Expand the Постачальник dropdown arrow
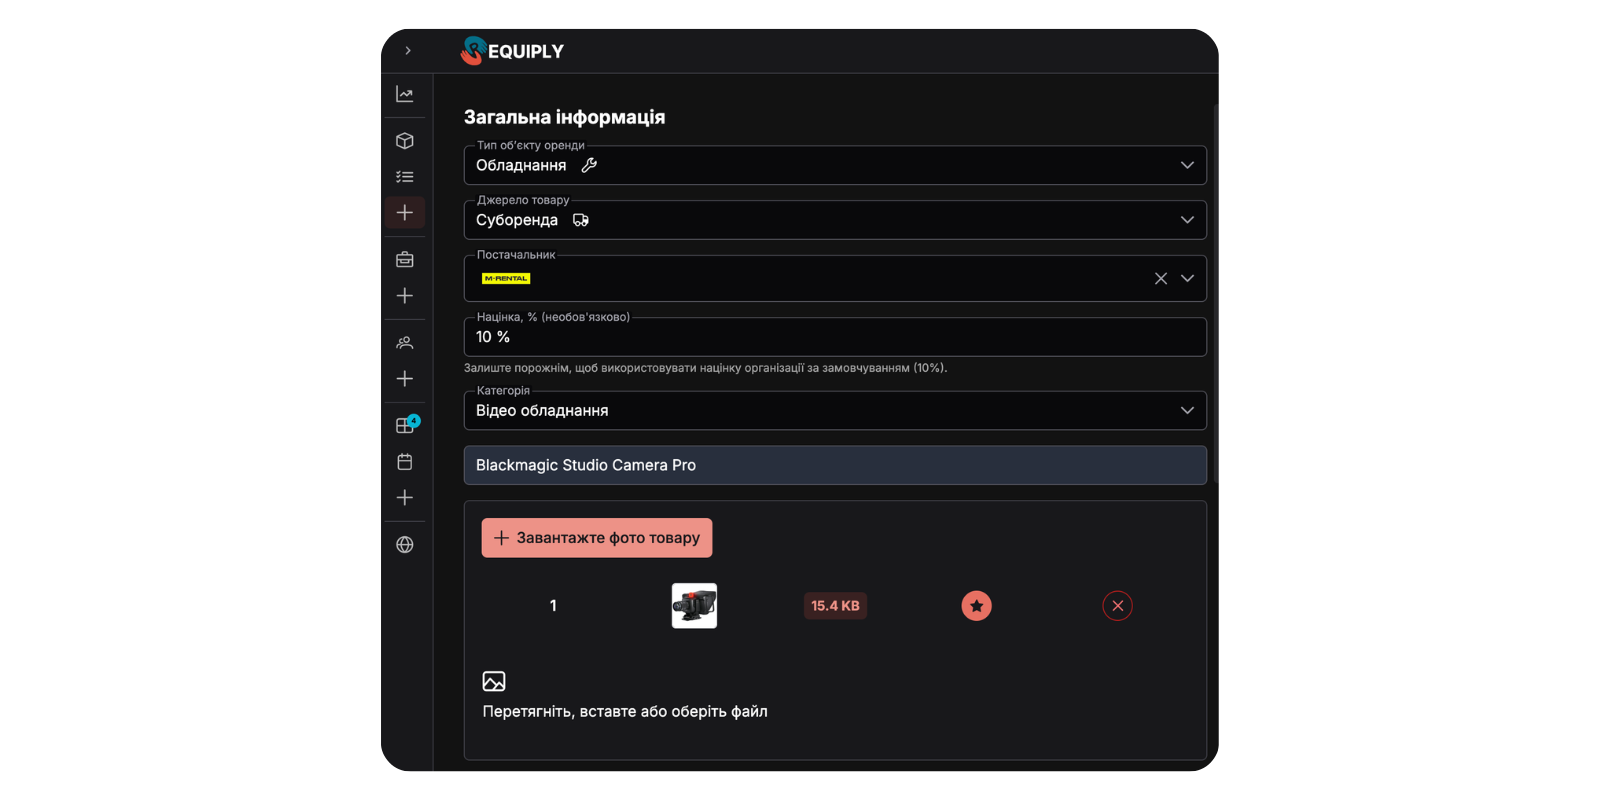This screenshot has height=800, width=1600. 1187,279
